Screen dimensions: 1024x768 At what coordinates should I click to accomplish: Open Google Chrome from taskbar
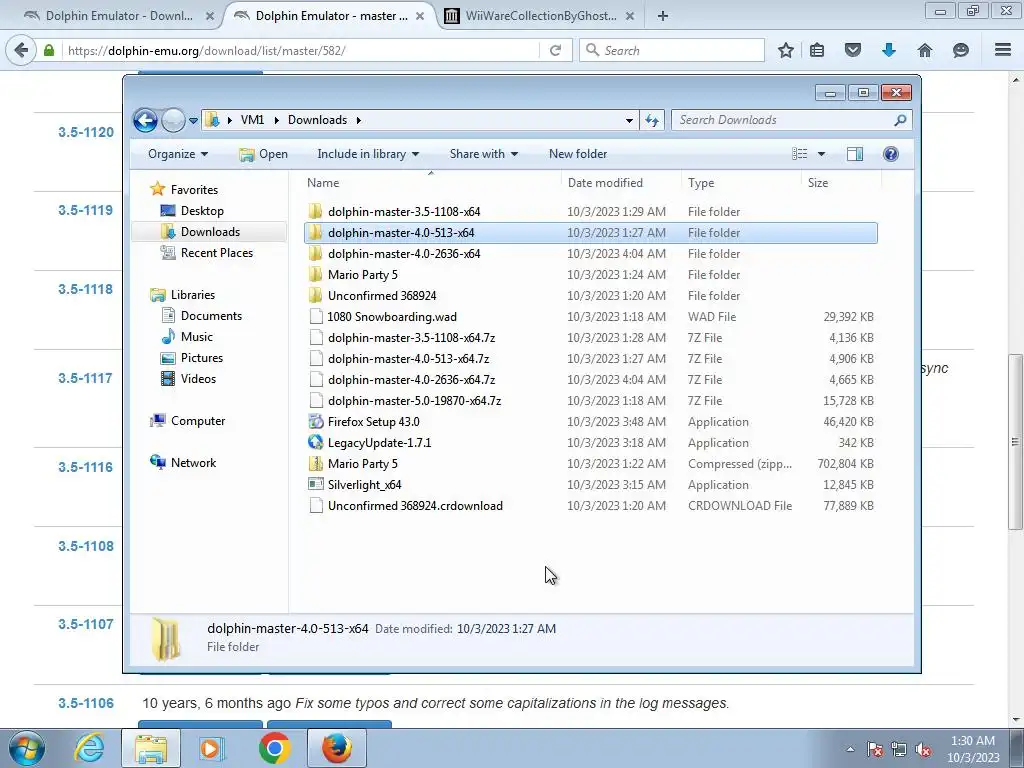tap(274, 748)
